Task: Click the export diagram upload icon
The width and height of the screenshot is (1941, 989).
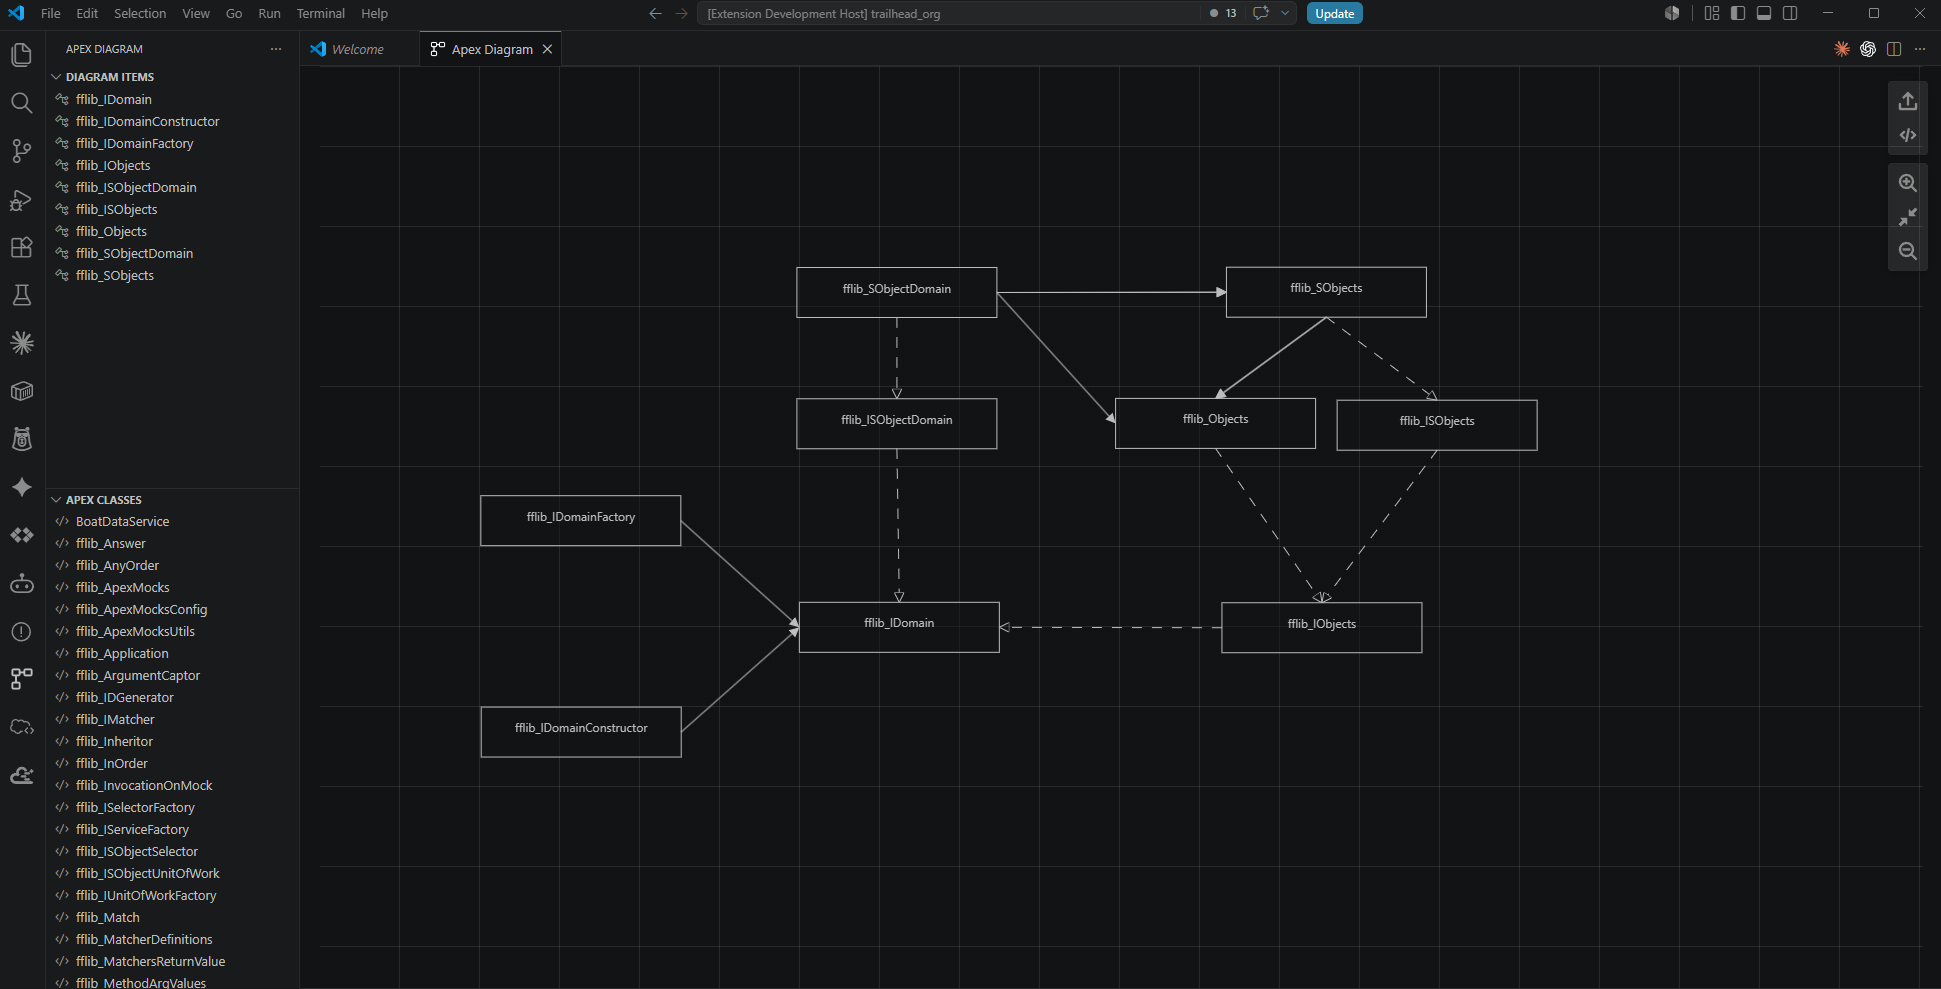Action: coord(1908,101)
